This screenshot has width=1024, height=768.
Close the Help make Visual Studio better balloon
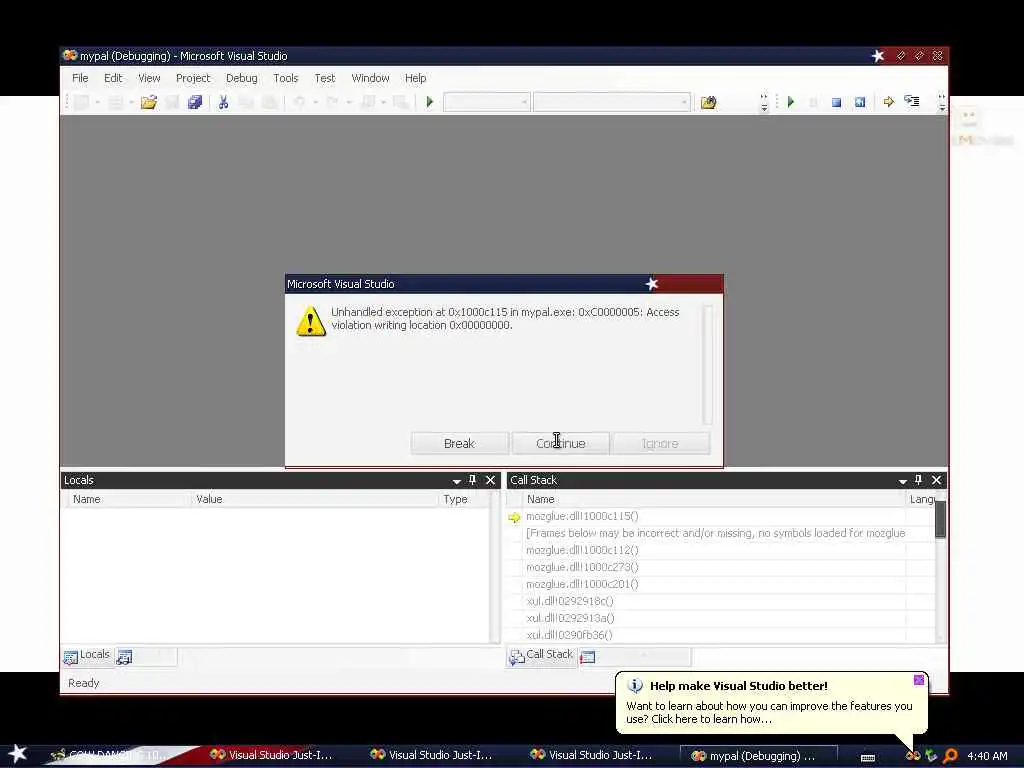pyautogui.click(x=919, y=680)
